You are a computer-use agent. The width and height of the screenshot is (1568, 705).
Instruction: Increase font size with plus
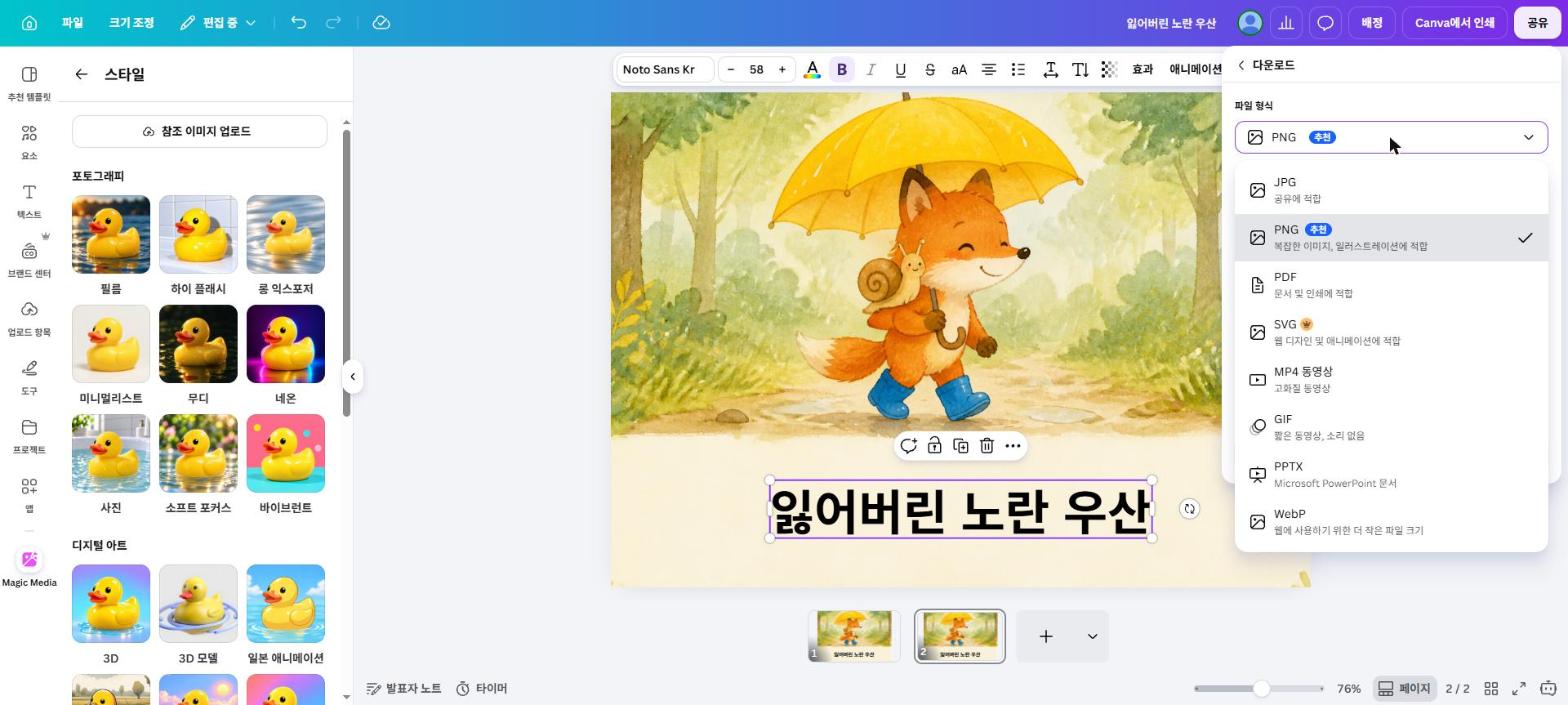(x=782, y=69)
